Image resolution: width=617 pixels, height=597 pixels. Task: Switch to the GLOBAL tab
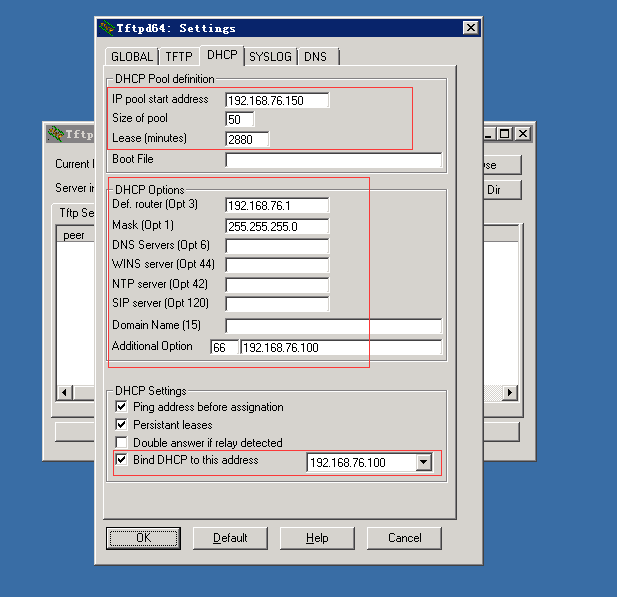click(132, 57)
